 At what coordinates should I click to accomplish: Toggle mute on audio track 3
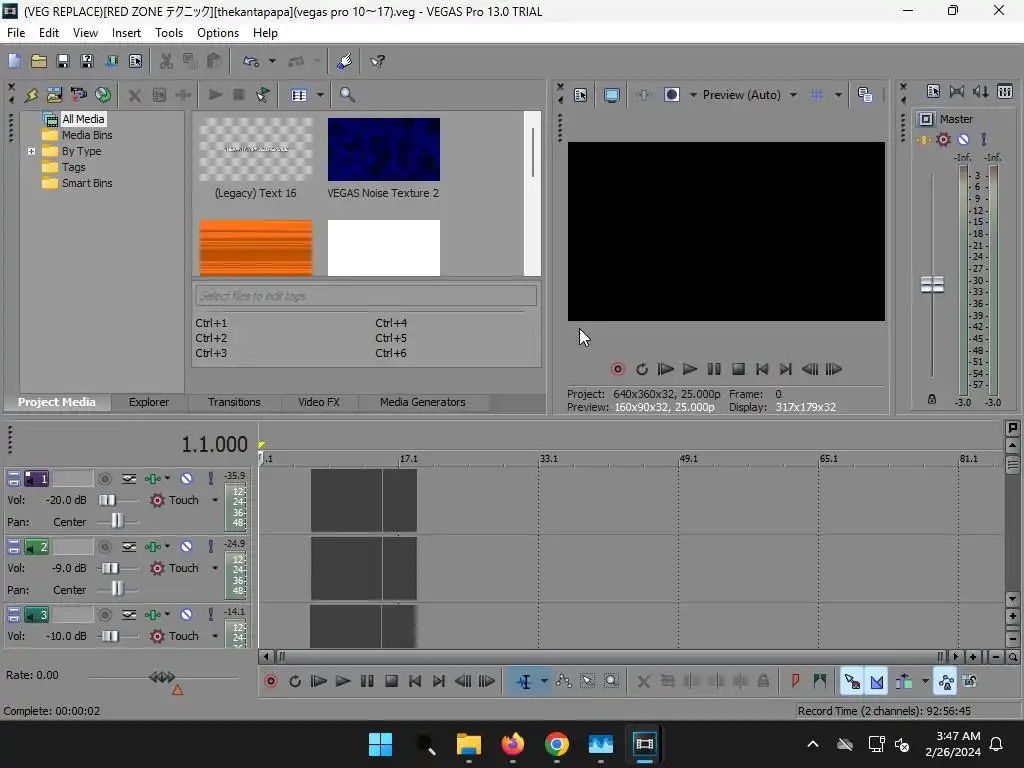186,615
